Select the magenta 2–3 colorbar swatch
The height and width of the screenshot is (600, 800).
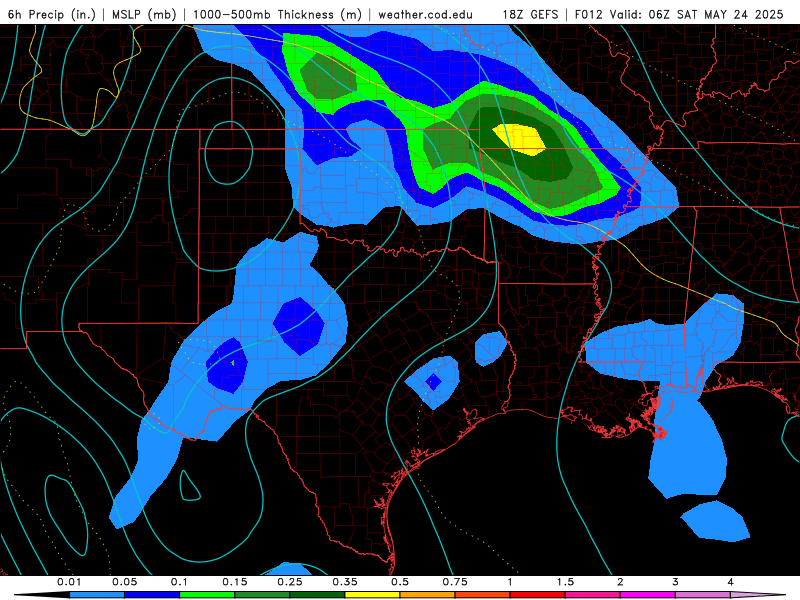pyautogui.click(x=648, y=595)
